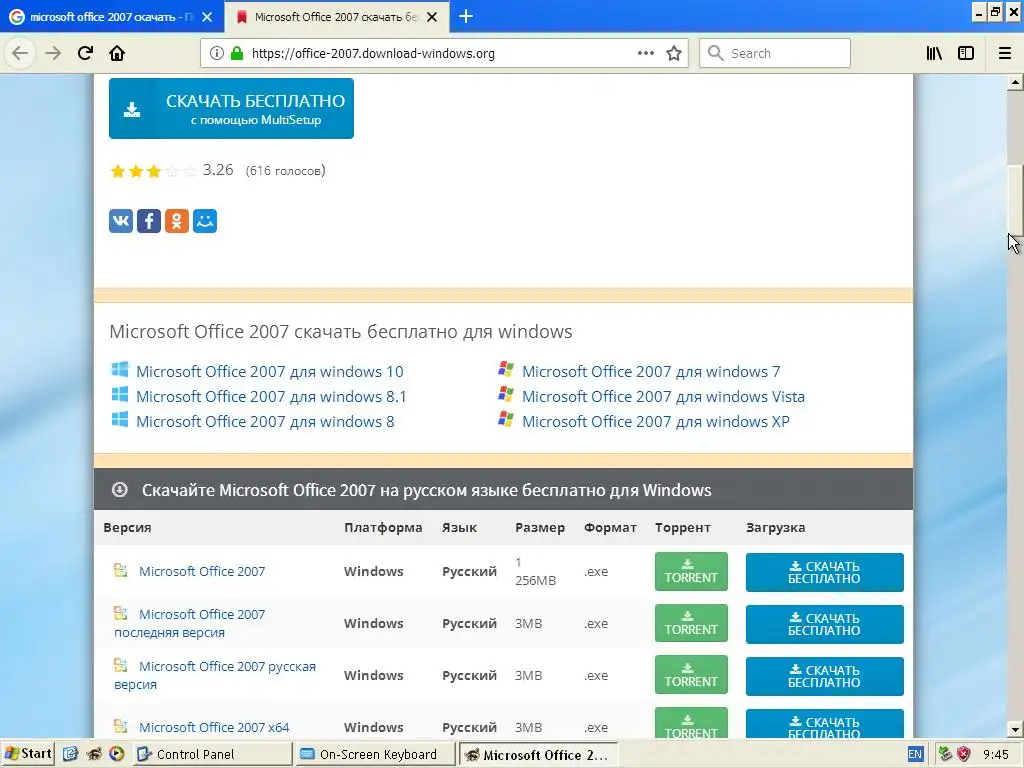Rate with the fifth empty star
This screenshot has width=1024, height=768.
(190, 171)
